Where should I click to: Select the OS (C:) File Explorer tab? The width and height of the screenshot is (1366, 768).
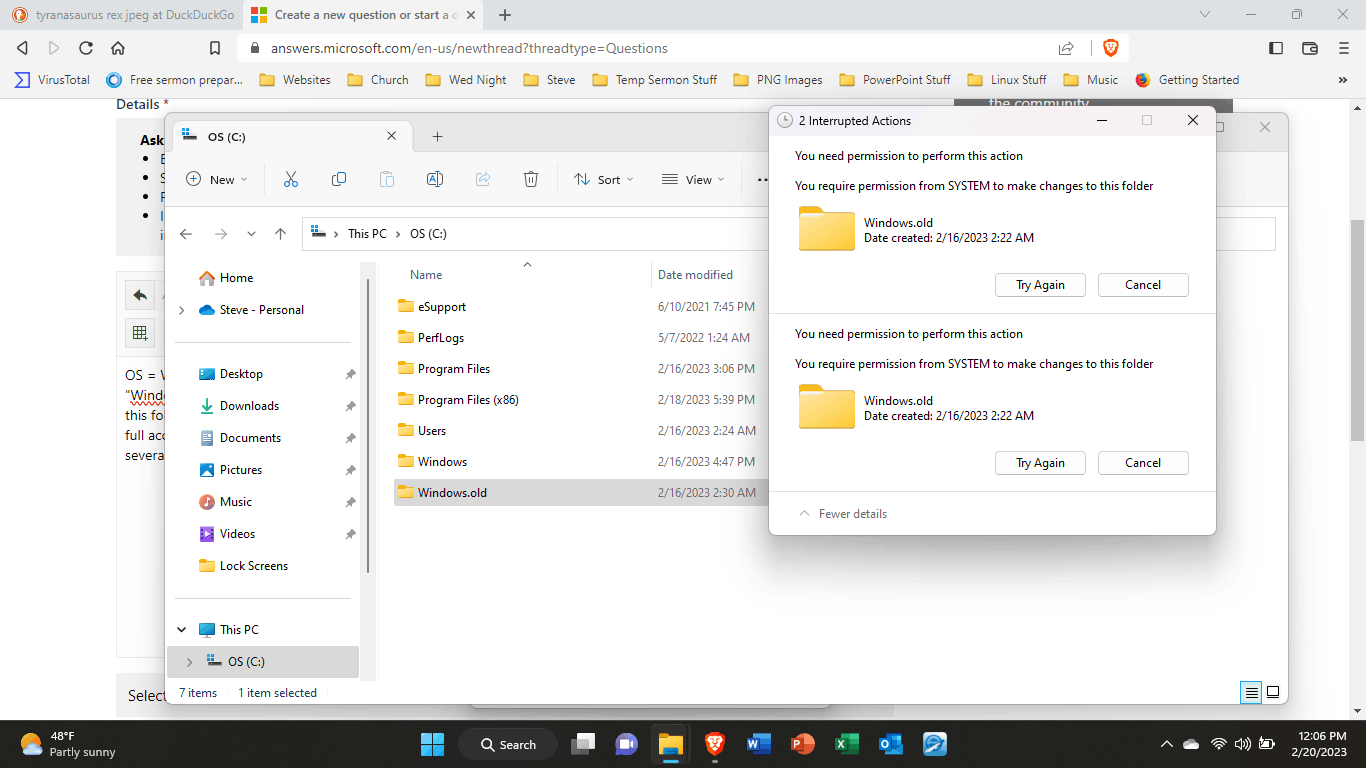[x=291, y=136]
